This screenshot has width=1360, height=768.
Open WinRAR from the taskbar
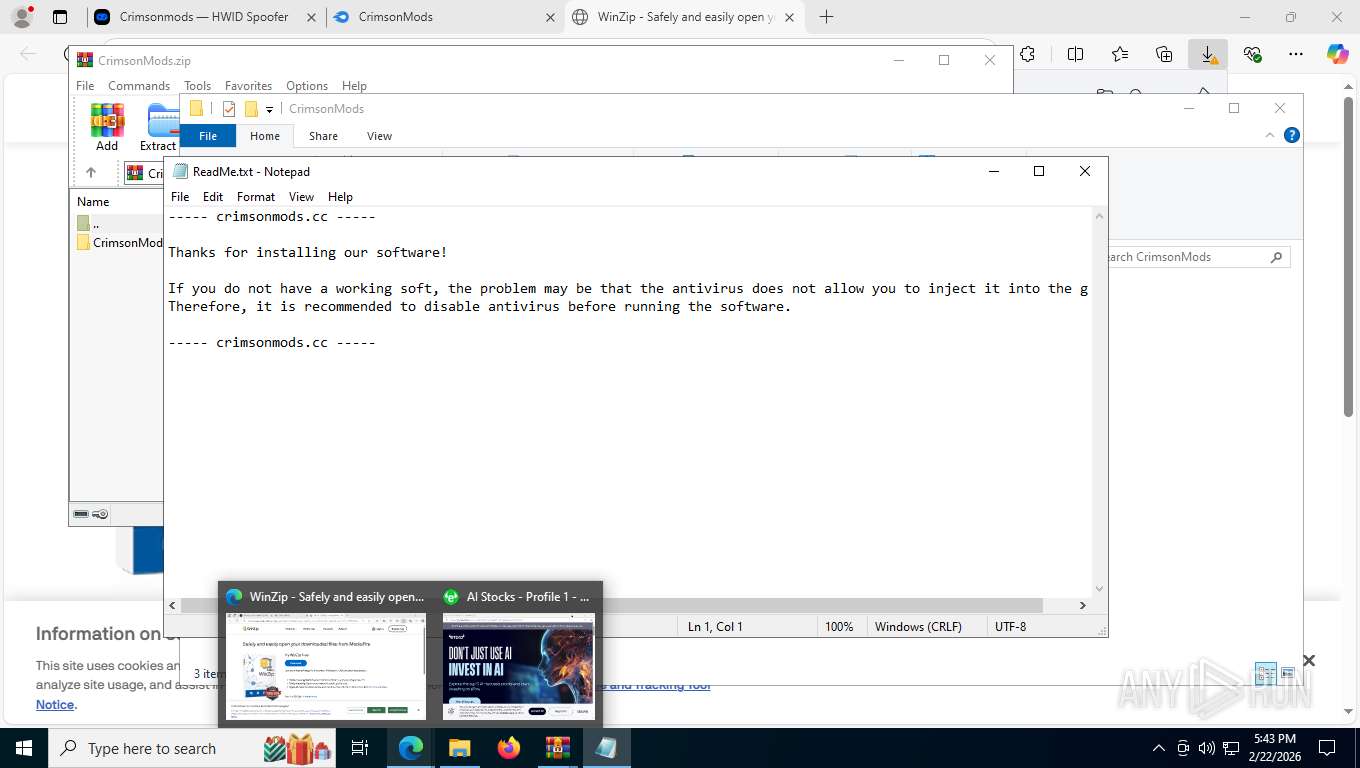pos(557,747)
